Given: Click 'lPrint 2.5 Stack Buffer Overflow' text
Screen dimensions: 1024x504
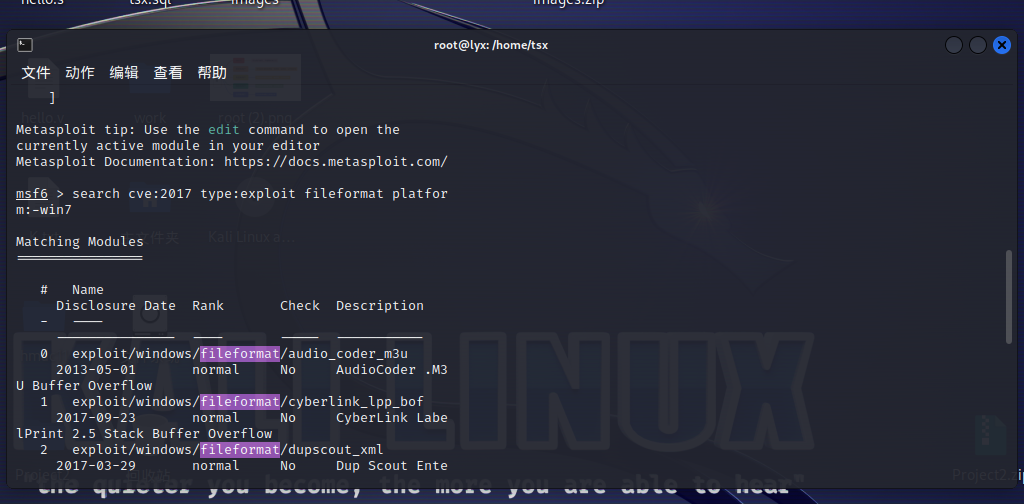Looking at the screenshot, I should [144, 433].
